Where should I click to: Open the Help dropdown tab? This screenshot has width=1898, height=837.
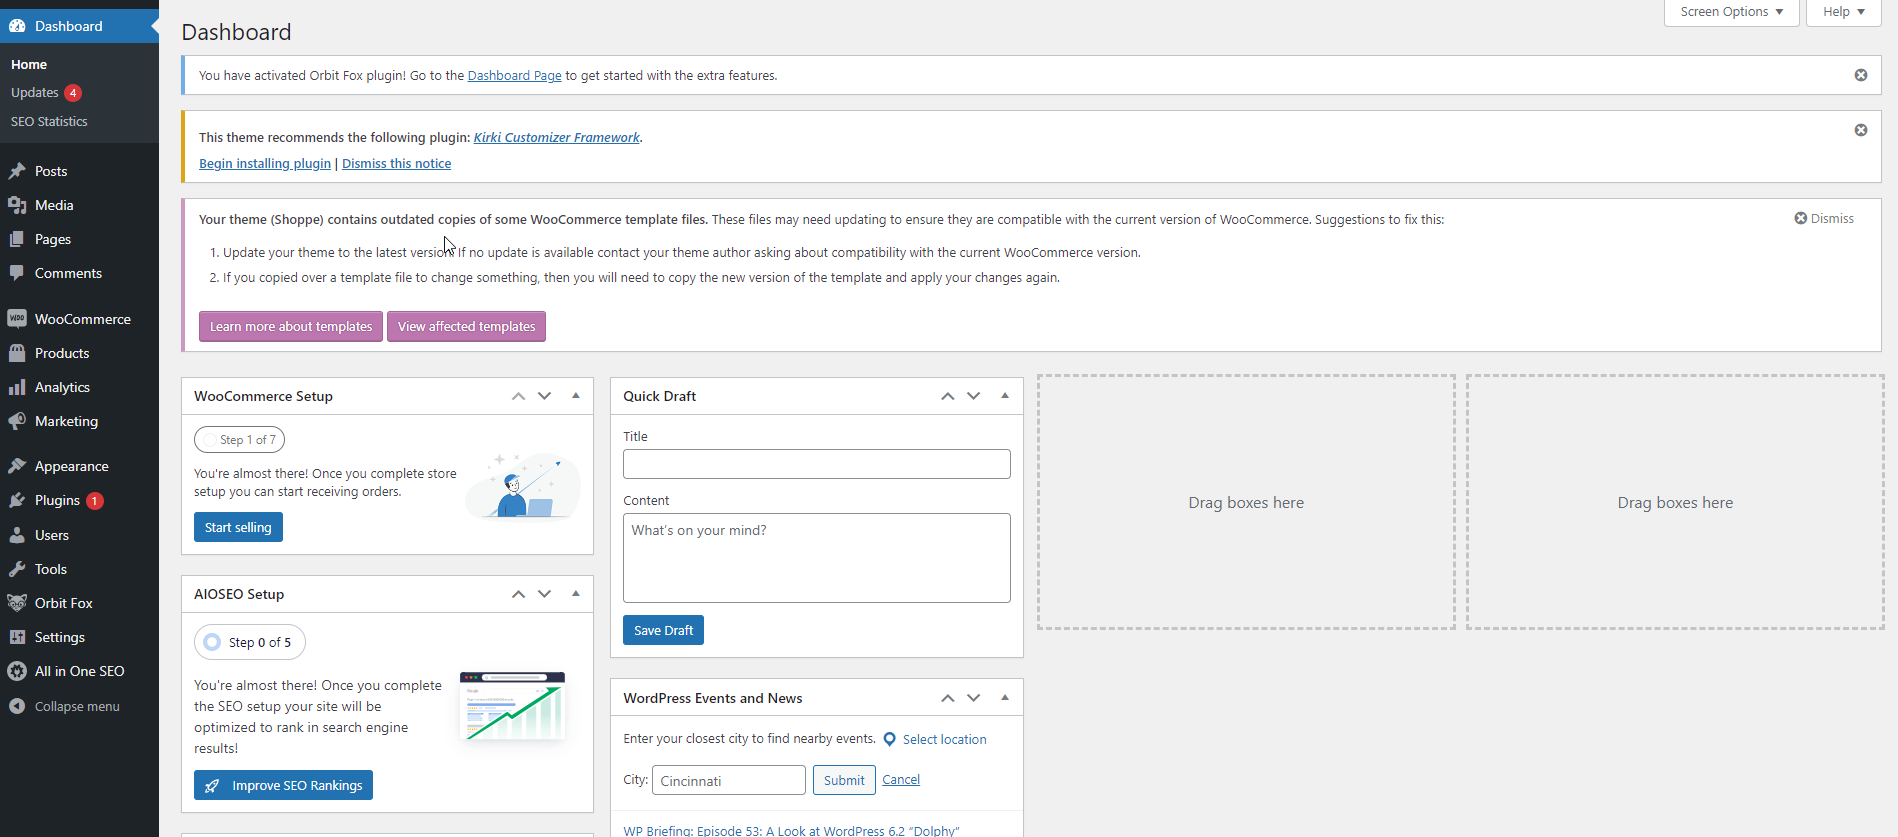[1843, 12]
